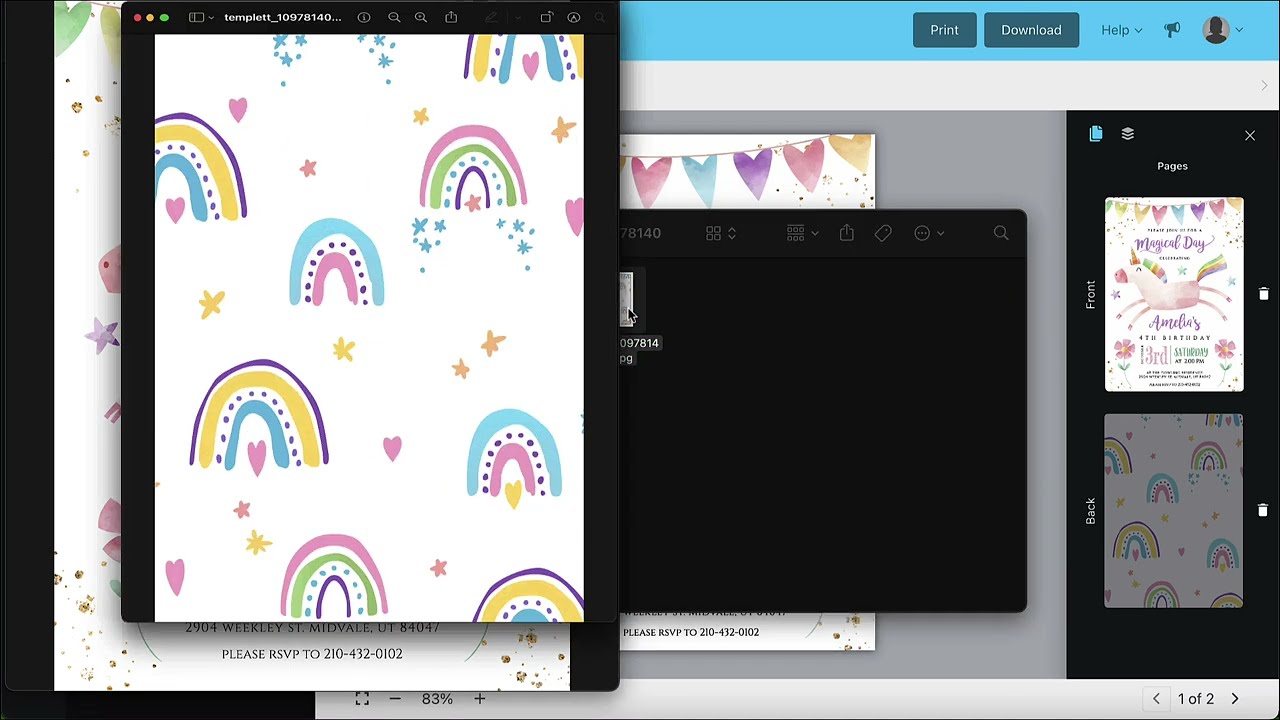Rotate the image in Preview
Viewport: 1280px width, 720px height.
[546, 18]
